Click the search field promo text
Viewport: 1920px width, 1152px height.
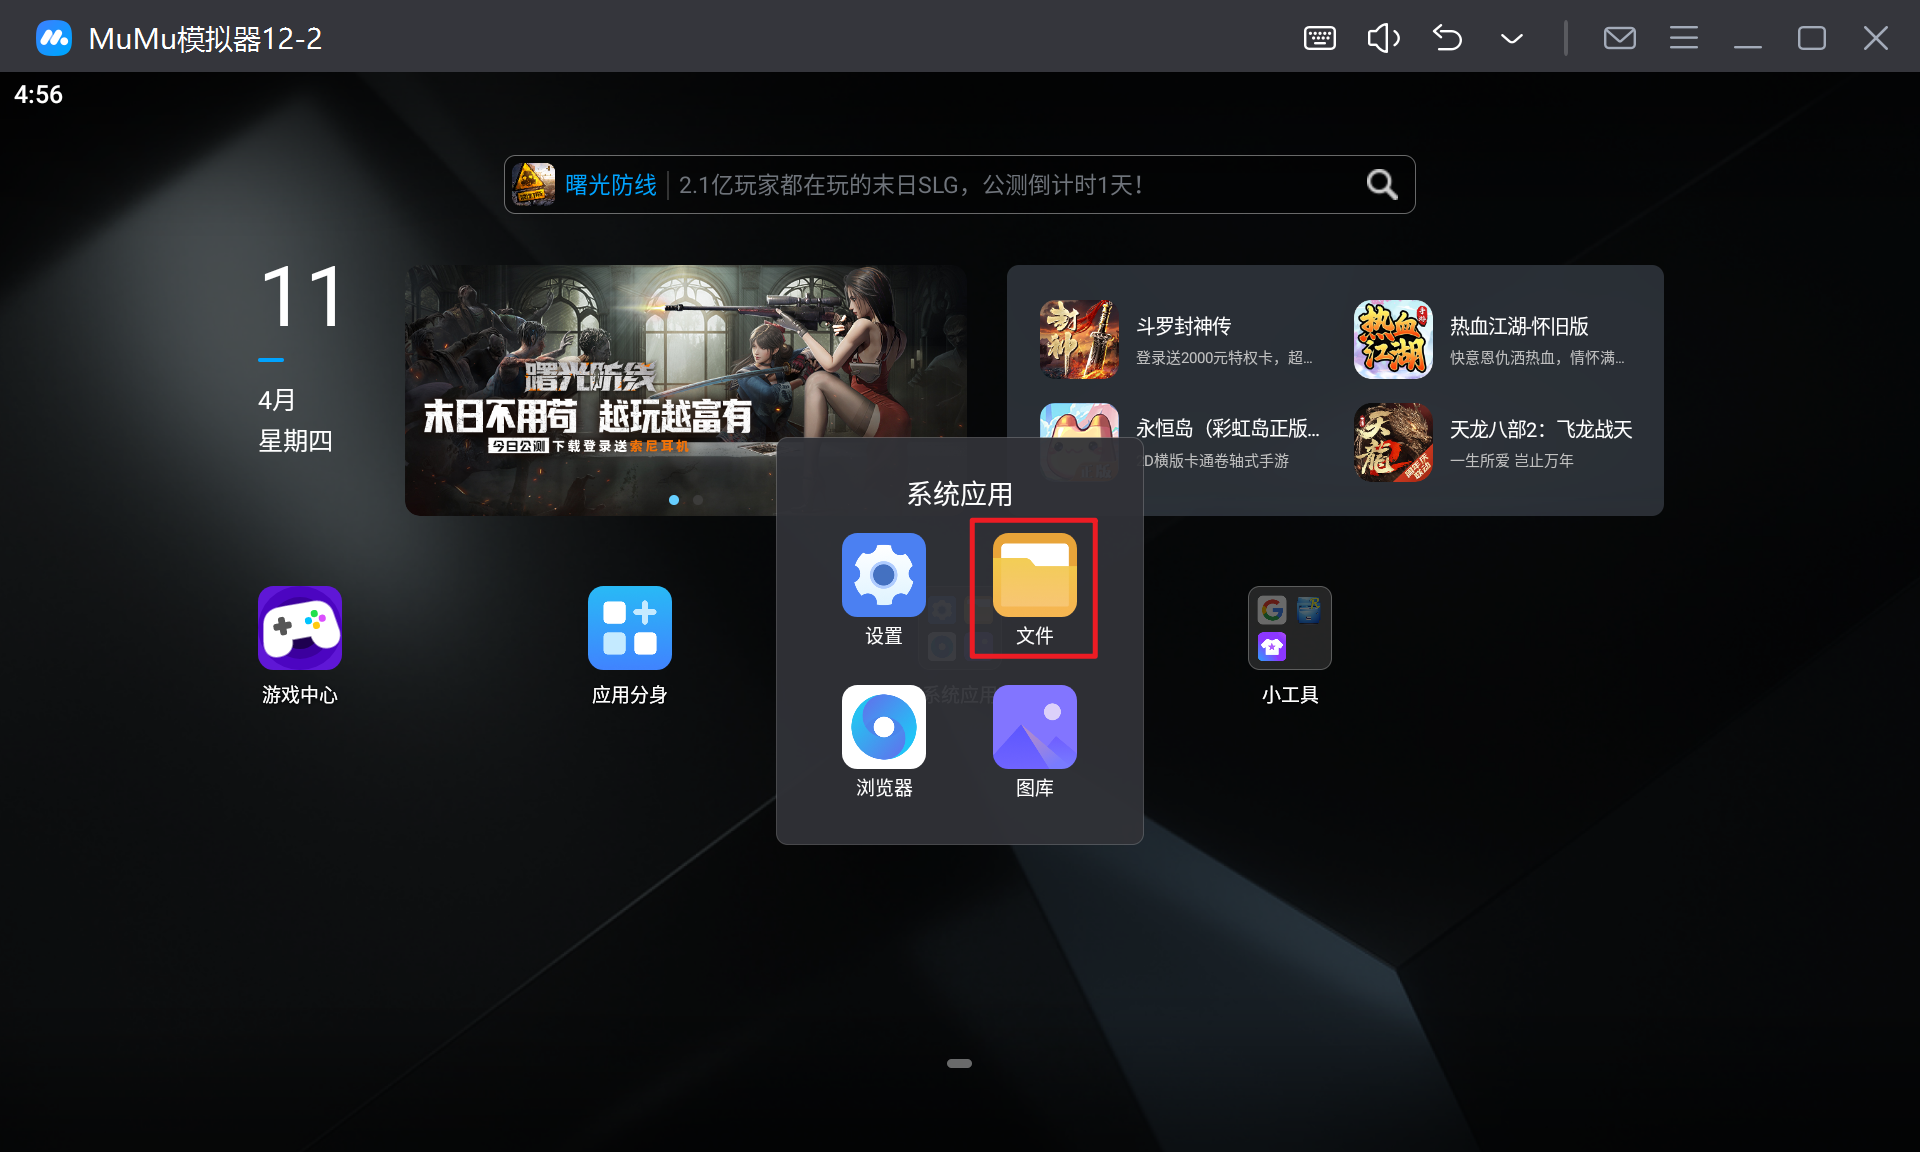pyautogui.click(x=910, y=185)
